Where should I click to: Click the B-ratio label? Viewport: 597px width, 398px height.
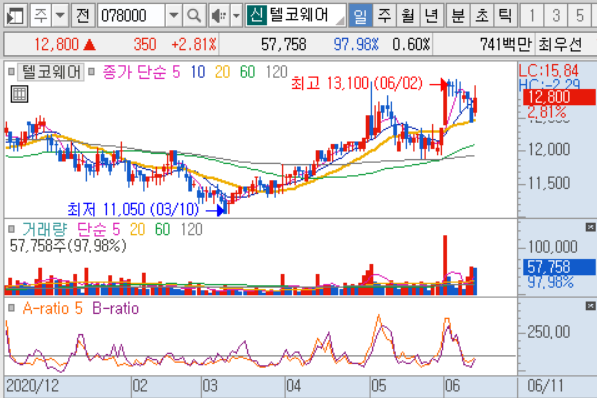click(x=116, y=308)
